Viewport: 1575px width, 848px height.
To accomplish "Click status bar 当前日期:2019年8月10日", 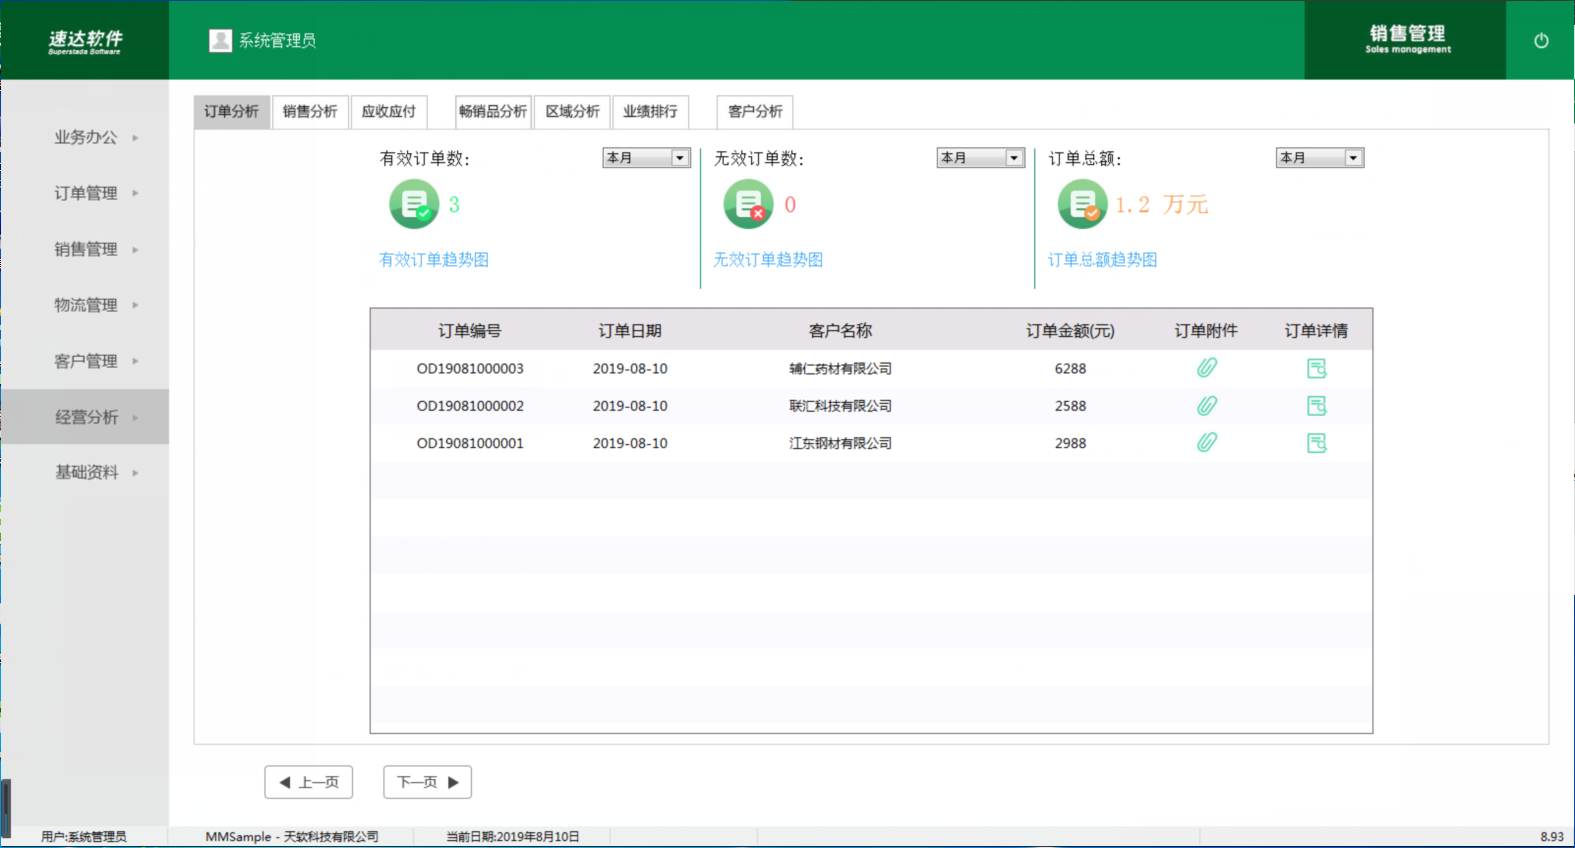I will click(513, 837).
